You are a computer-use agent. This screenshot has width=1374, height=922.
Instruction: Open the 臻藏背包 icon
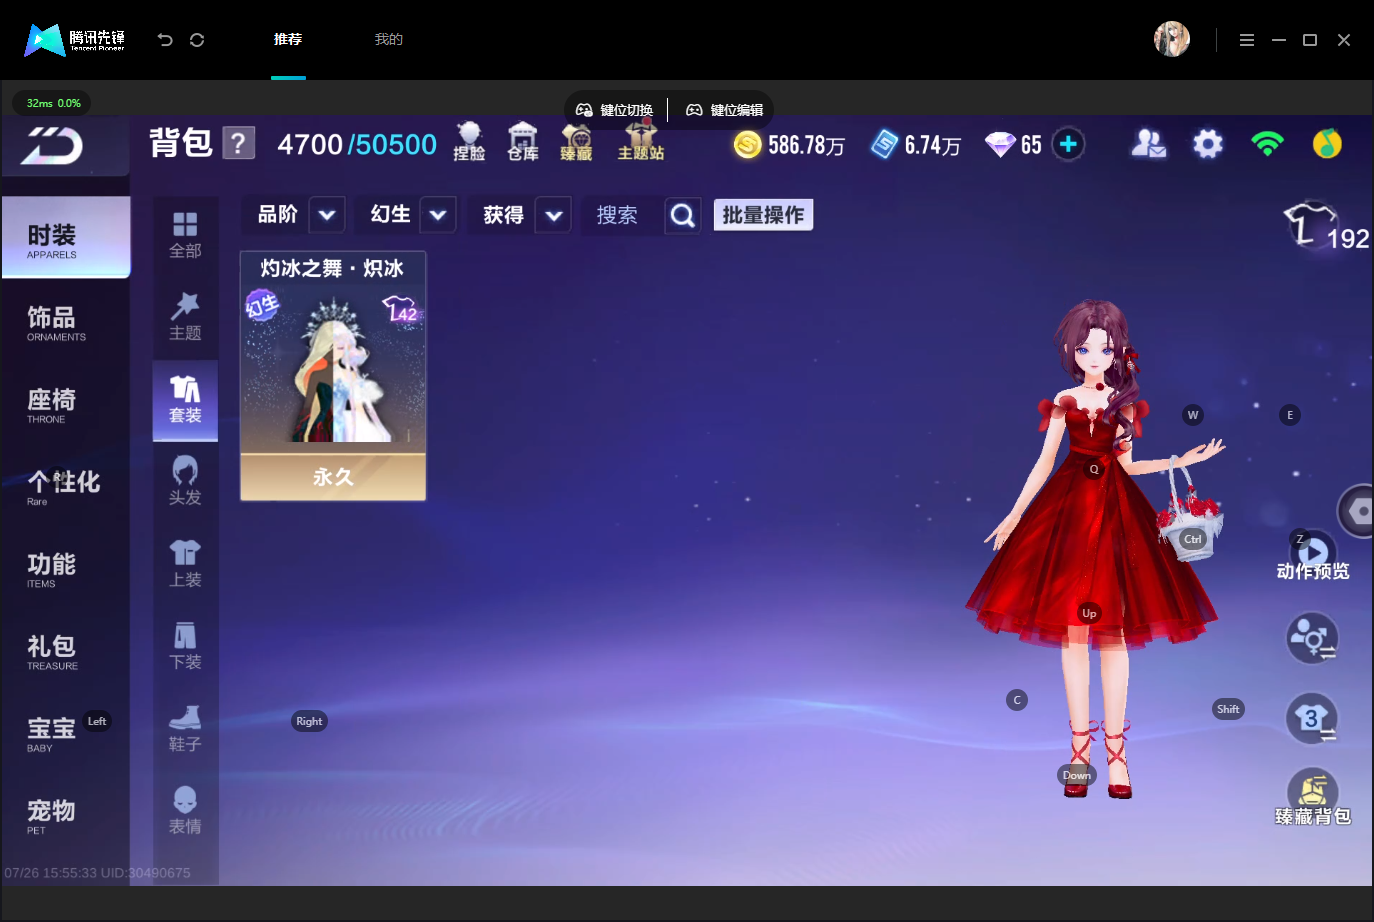click(1313, 790)
